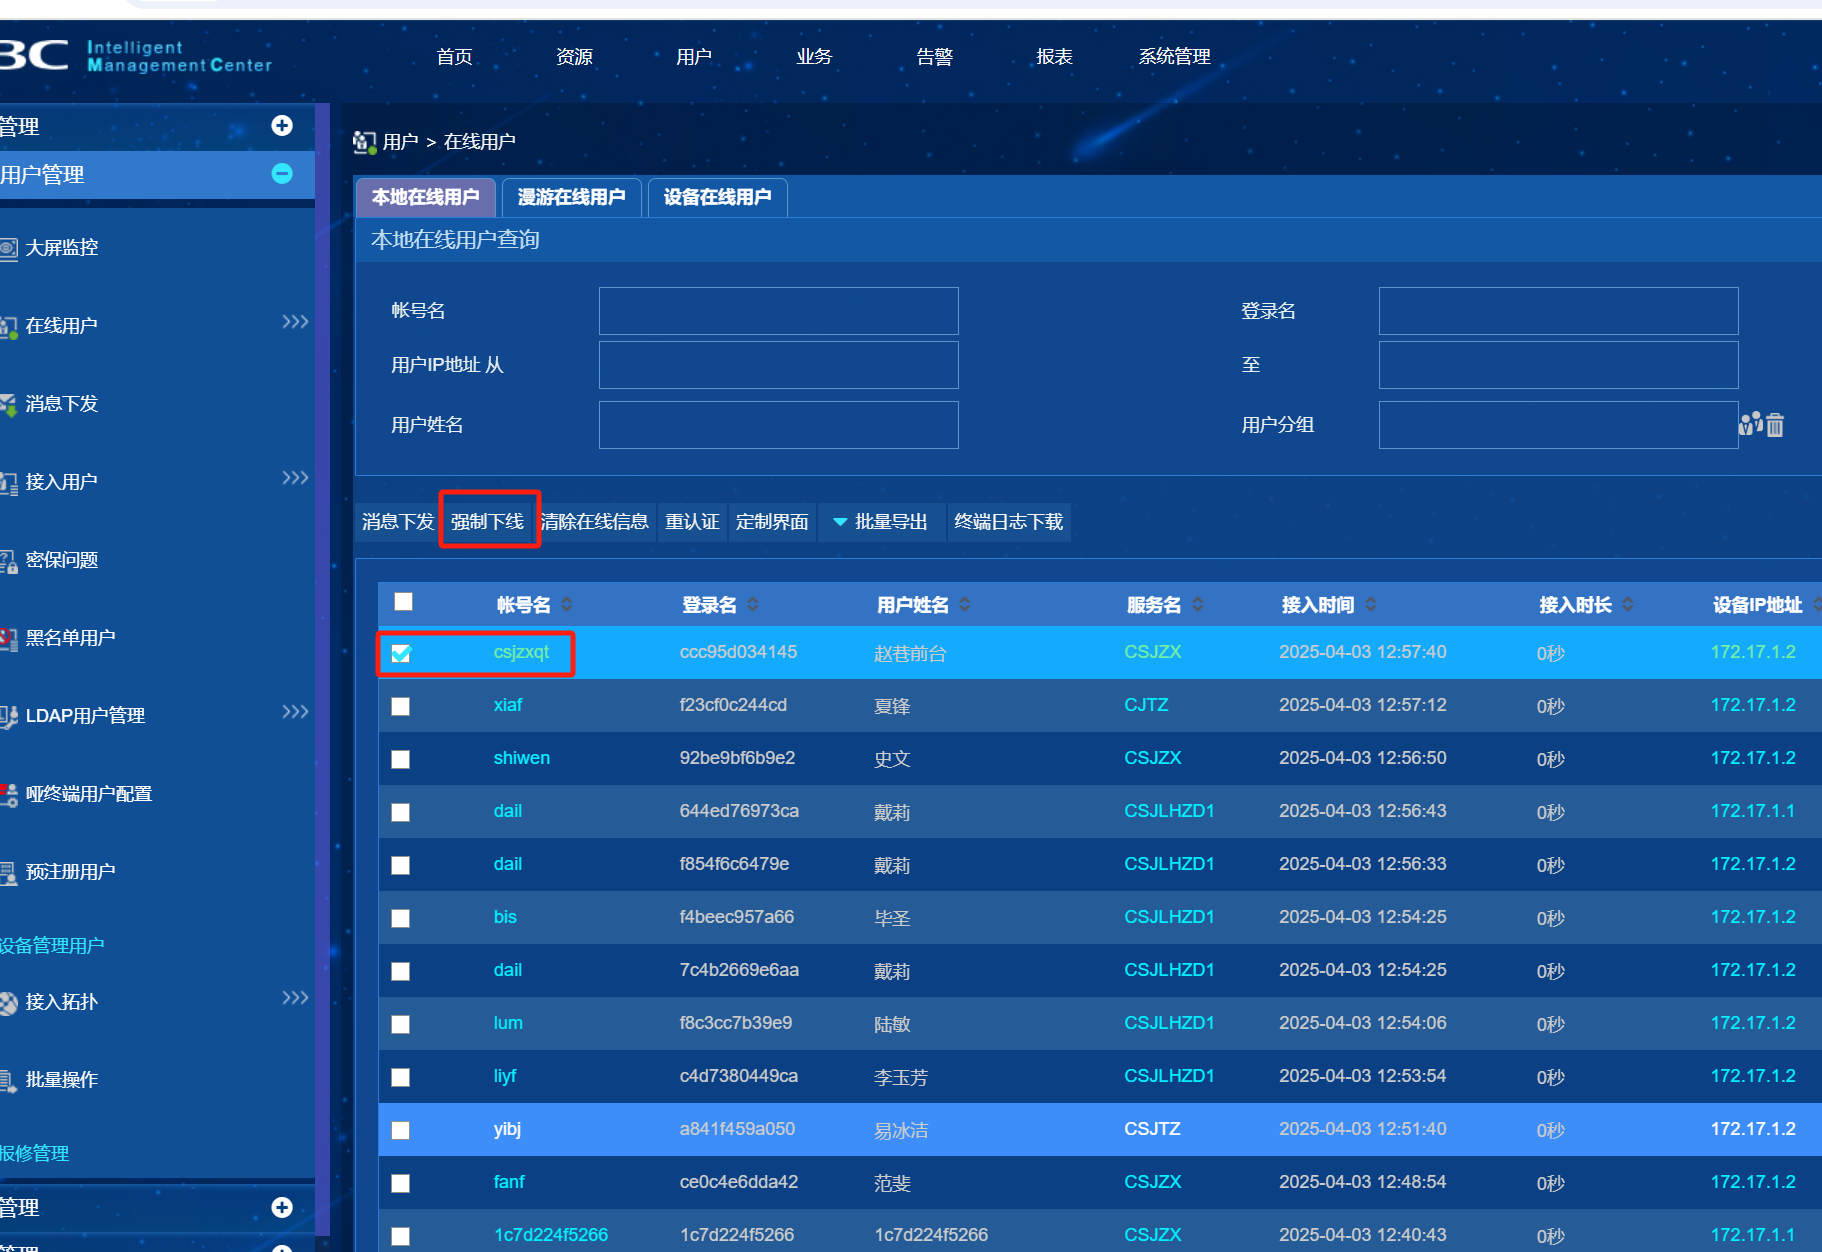Click the 接入拓扑 globe icon in sidebar
This screenshot has width=1822, height=1252.
[8, 1002]
